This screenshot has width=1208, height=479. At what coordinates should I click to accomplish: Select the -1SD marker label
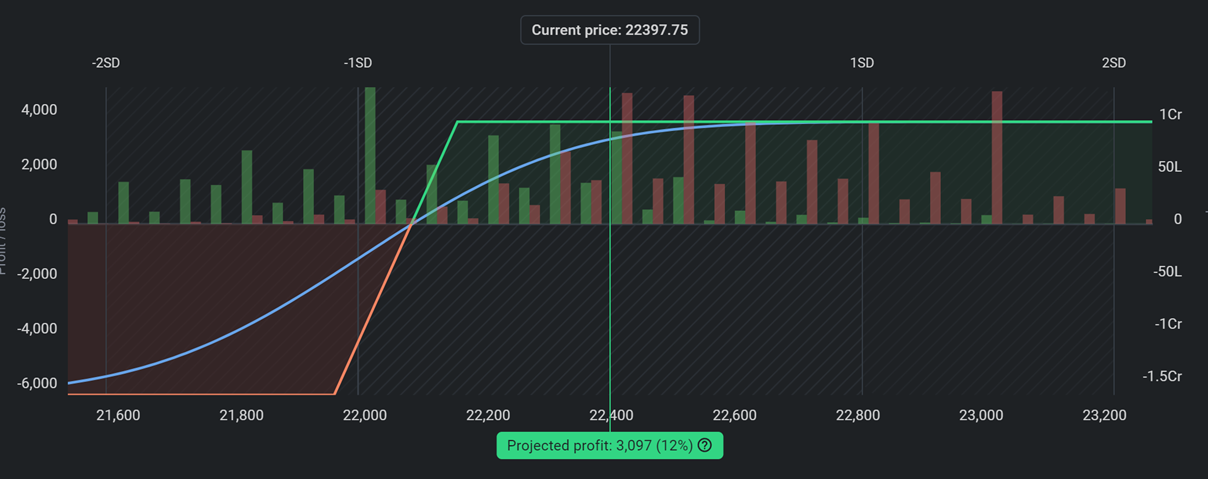pos(358,63)
